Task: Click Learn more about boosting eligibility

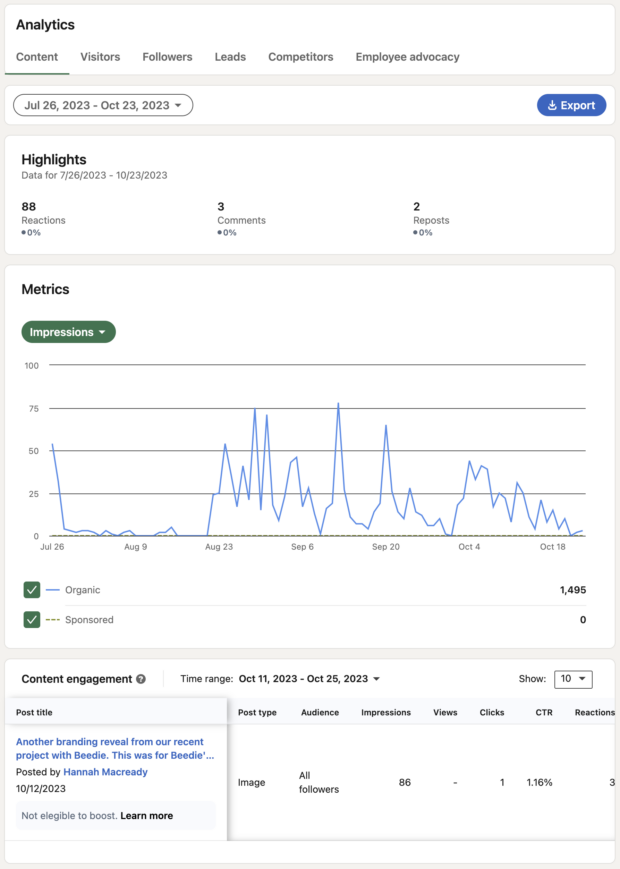Action: (x=146, y=816)
